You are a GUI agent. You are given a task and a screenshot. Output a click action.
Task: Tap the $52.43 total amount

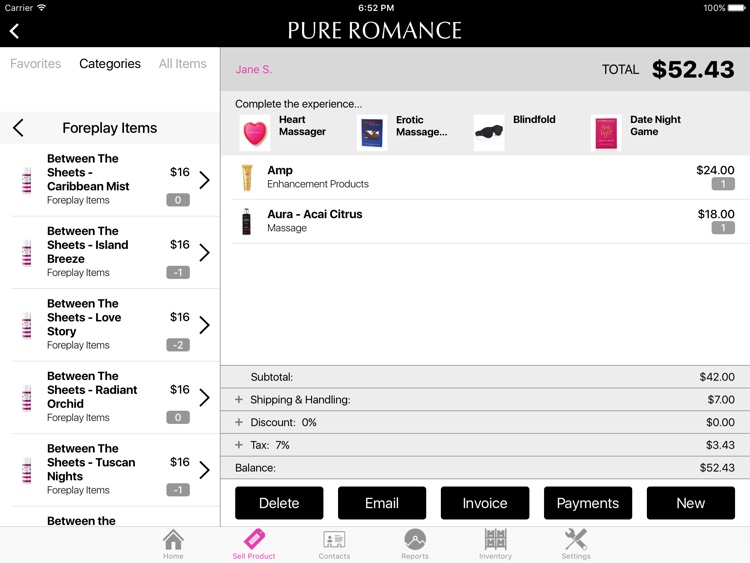pos(693,69)
